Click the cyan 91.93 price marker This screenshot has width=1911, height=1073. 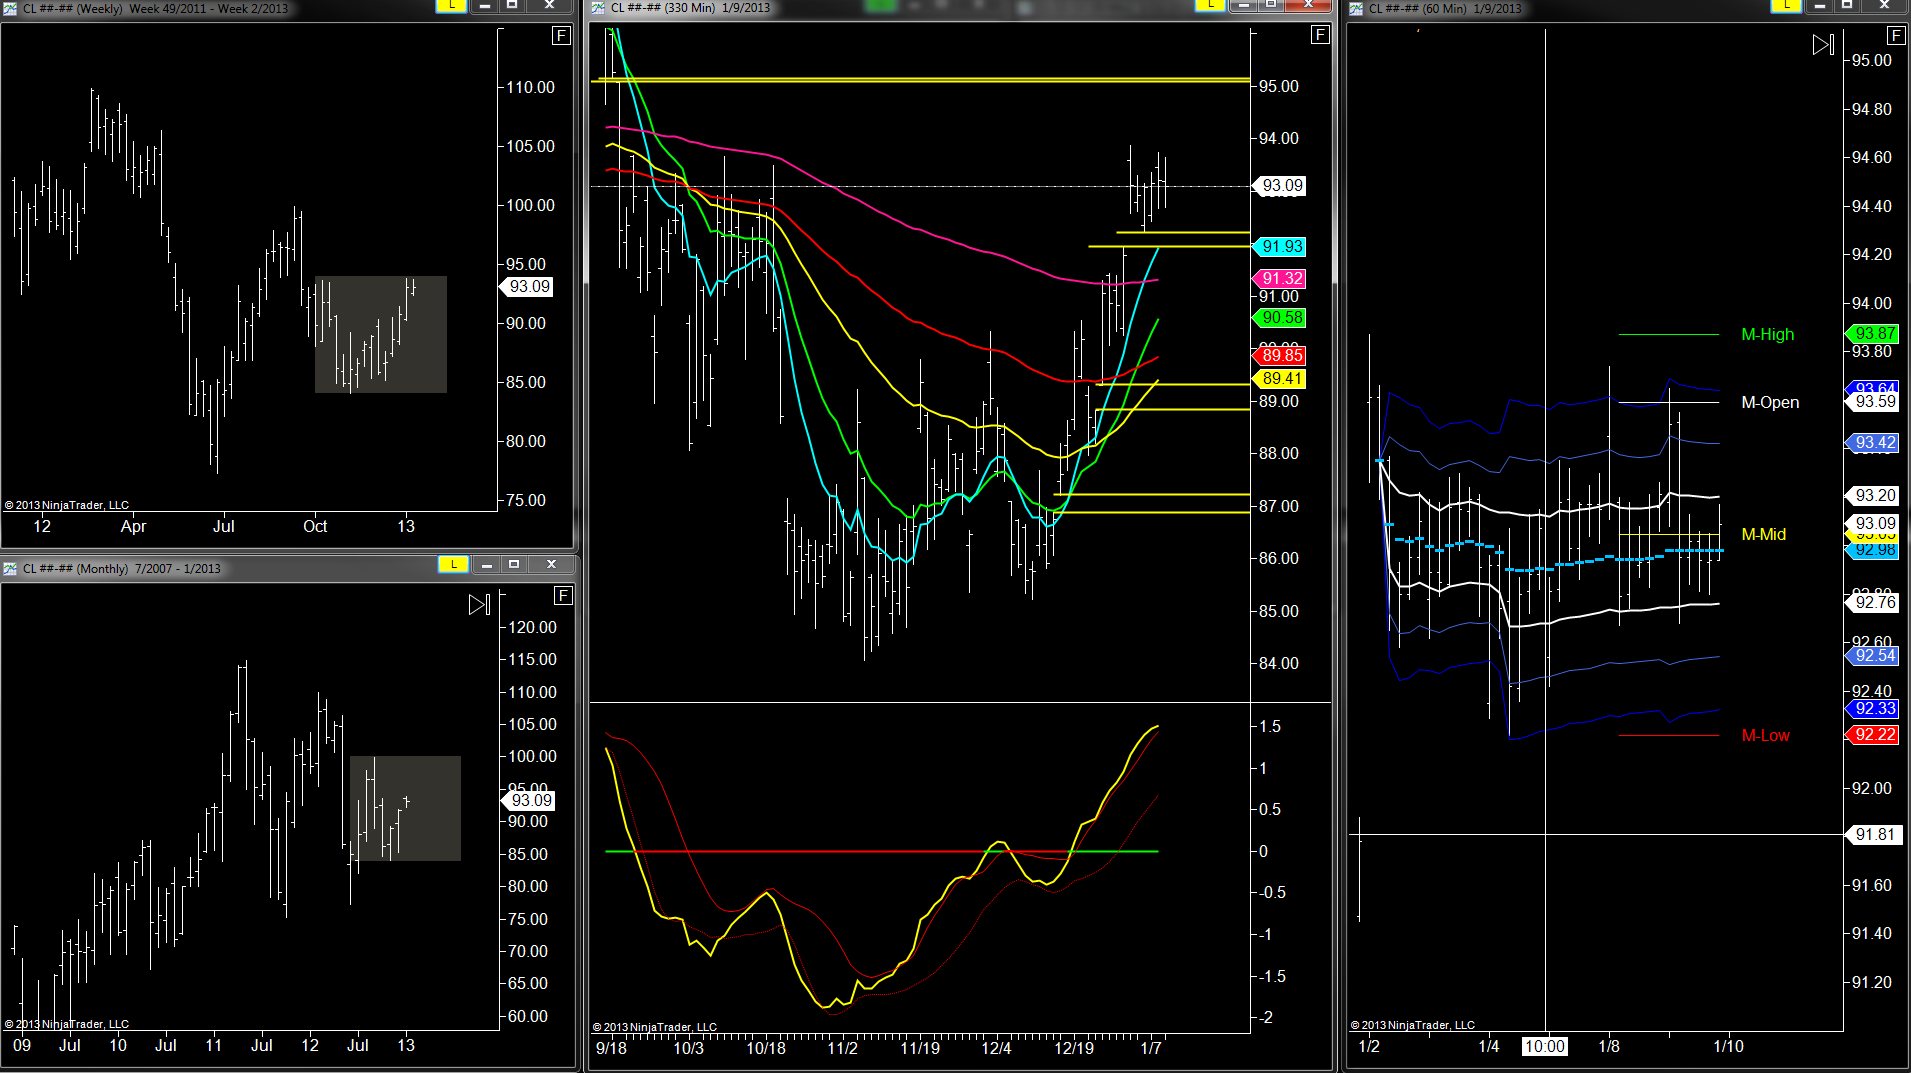[x=1281, y=247]
